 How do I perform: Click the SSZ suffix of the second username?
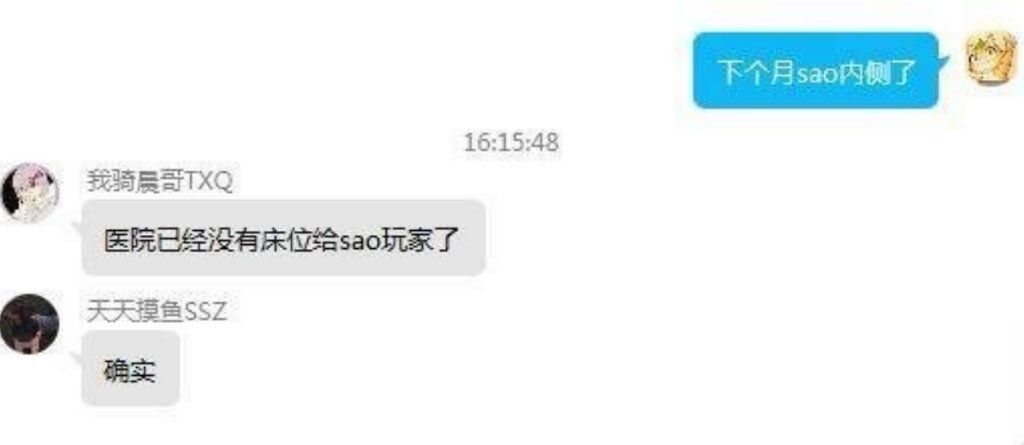pyautogui.click(x=206, y=312)
